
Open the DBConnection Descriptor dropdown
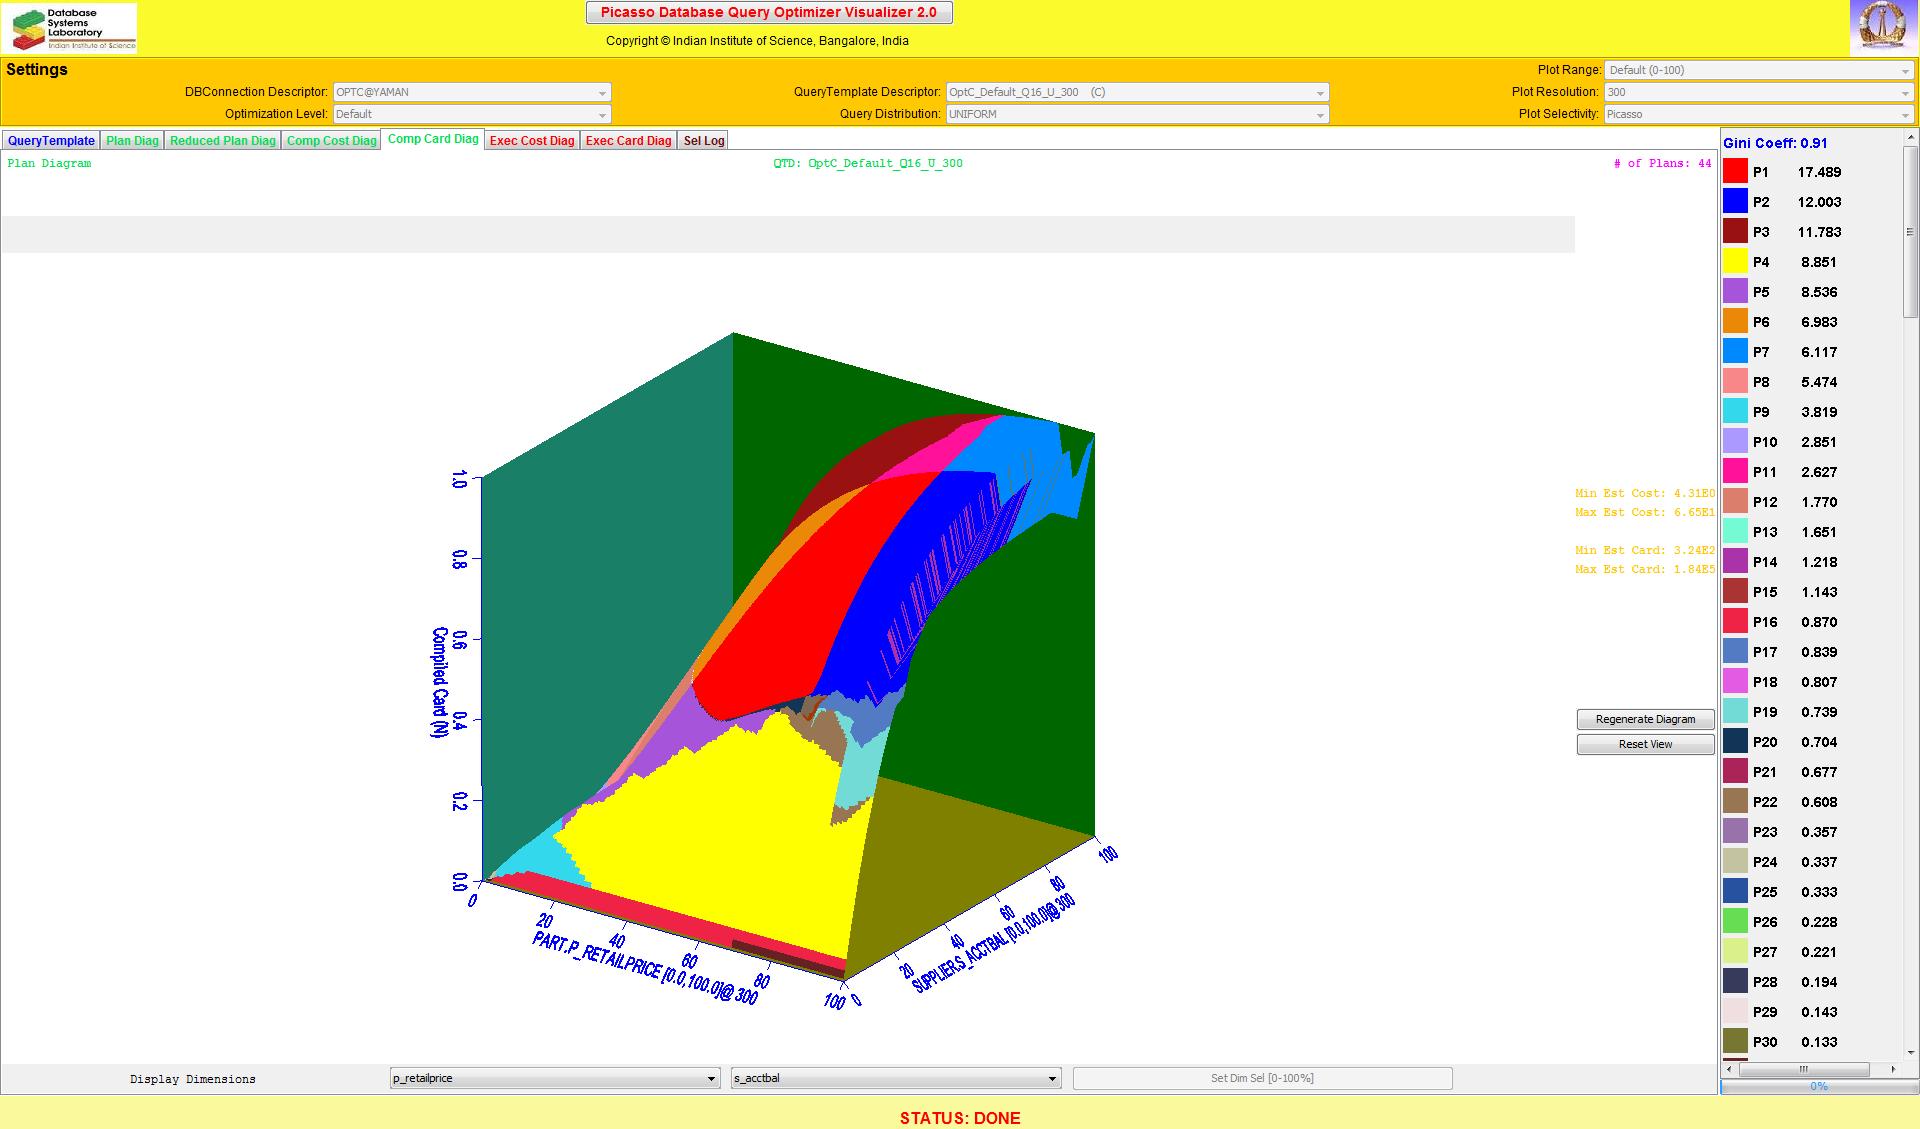tap(471, 92)
